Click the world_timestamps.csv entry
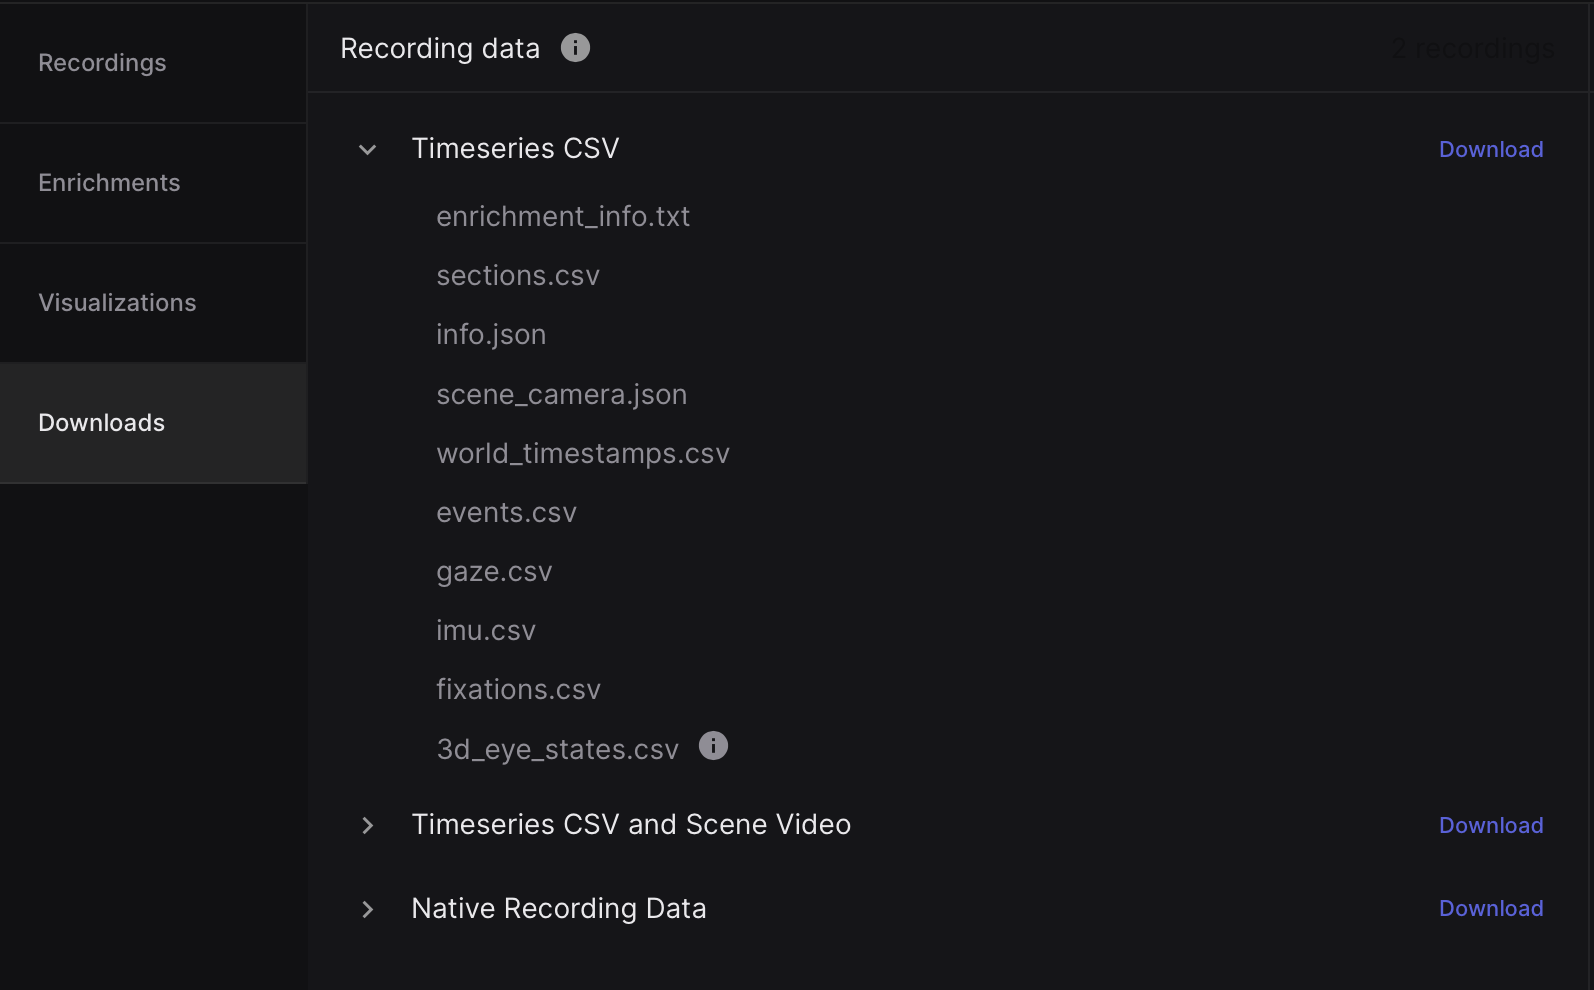The width and height of the screenshot is (1594, 990). pos(583,454)
